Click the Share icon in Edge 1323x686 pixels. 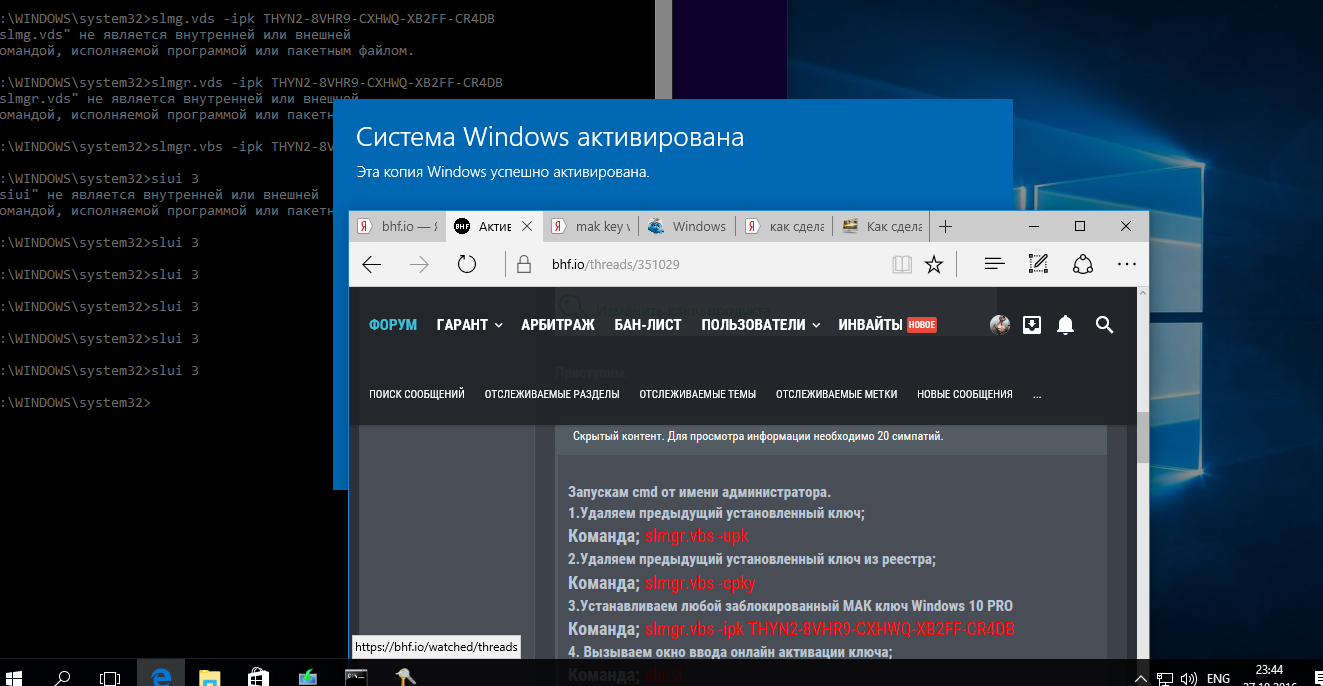coord(1083,265)
